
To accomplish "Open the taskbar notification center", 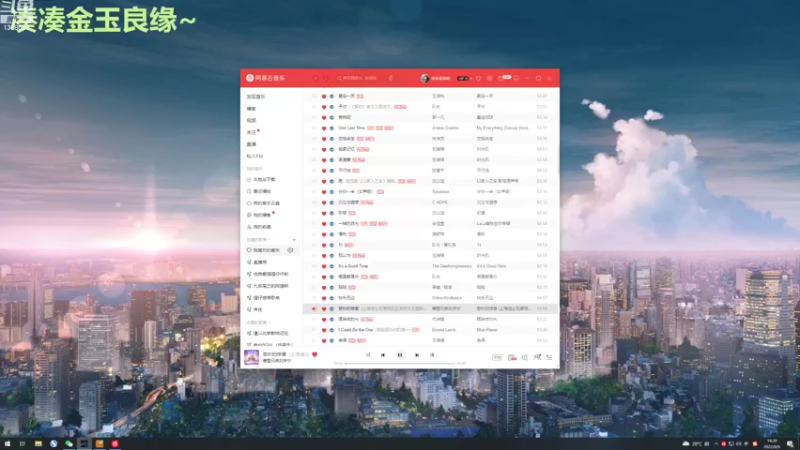I will pos(790,444).
